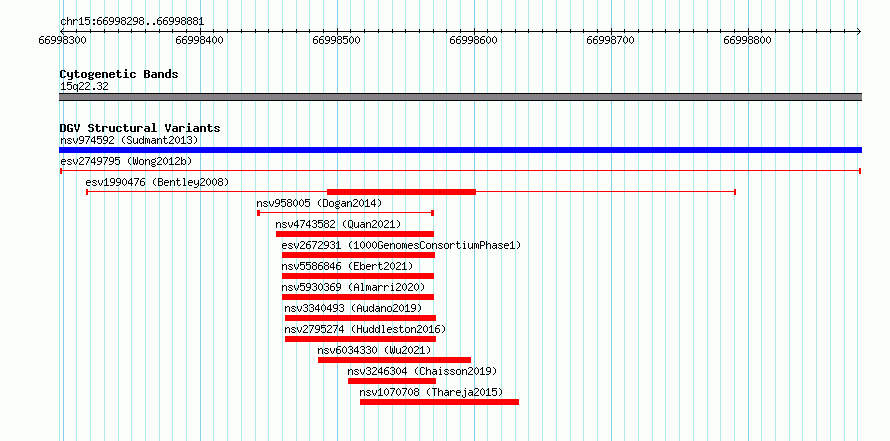Click the DGV Structural Variants track title

coord(140,128)
